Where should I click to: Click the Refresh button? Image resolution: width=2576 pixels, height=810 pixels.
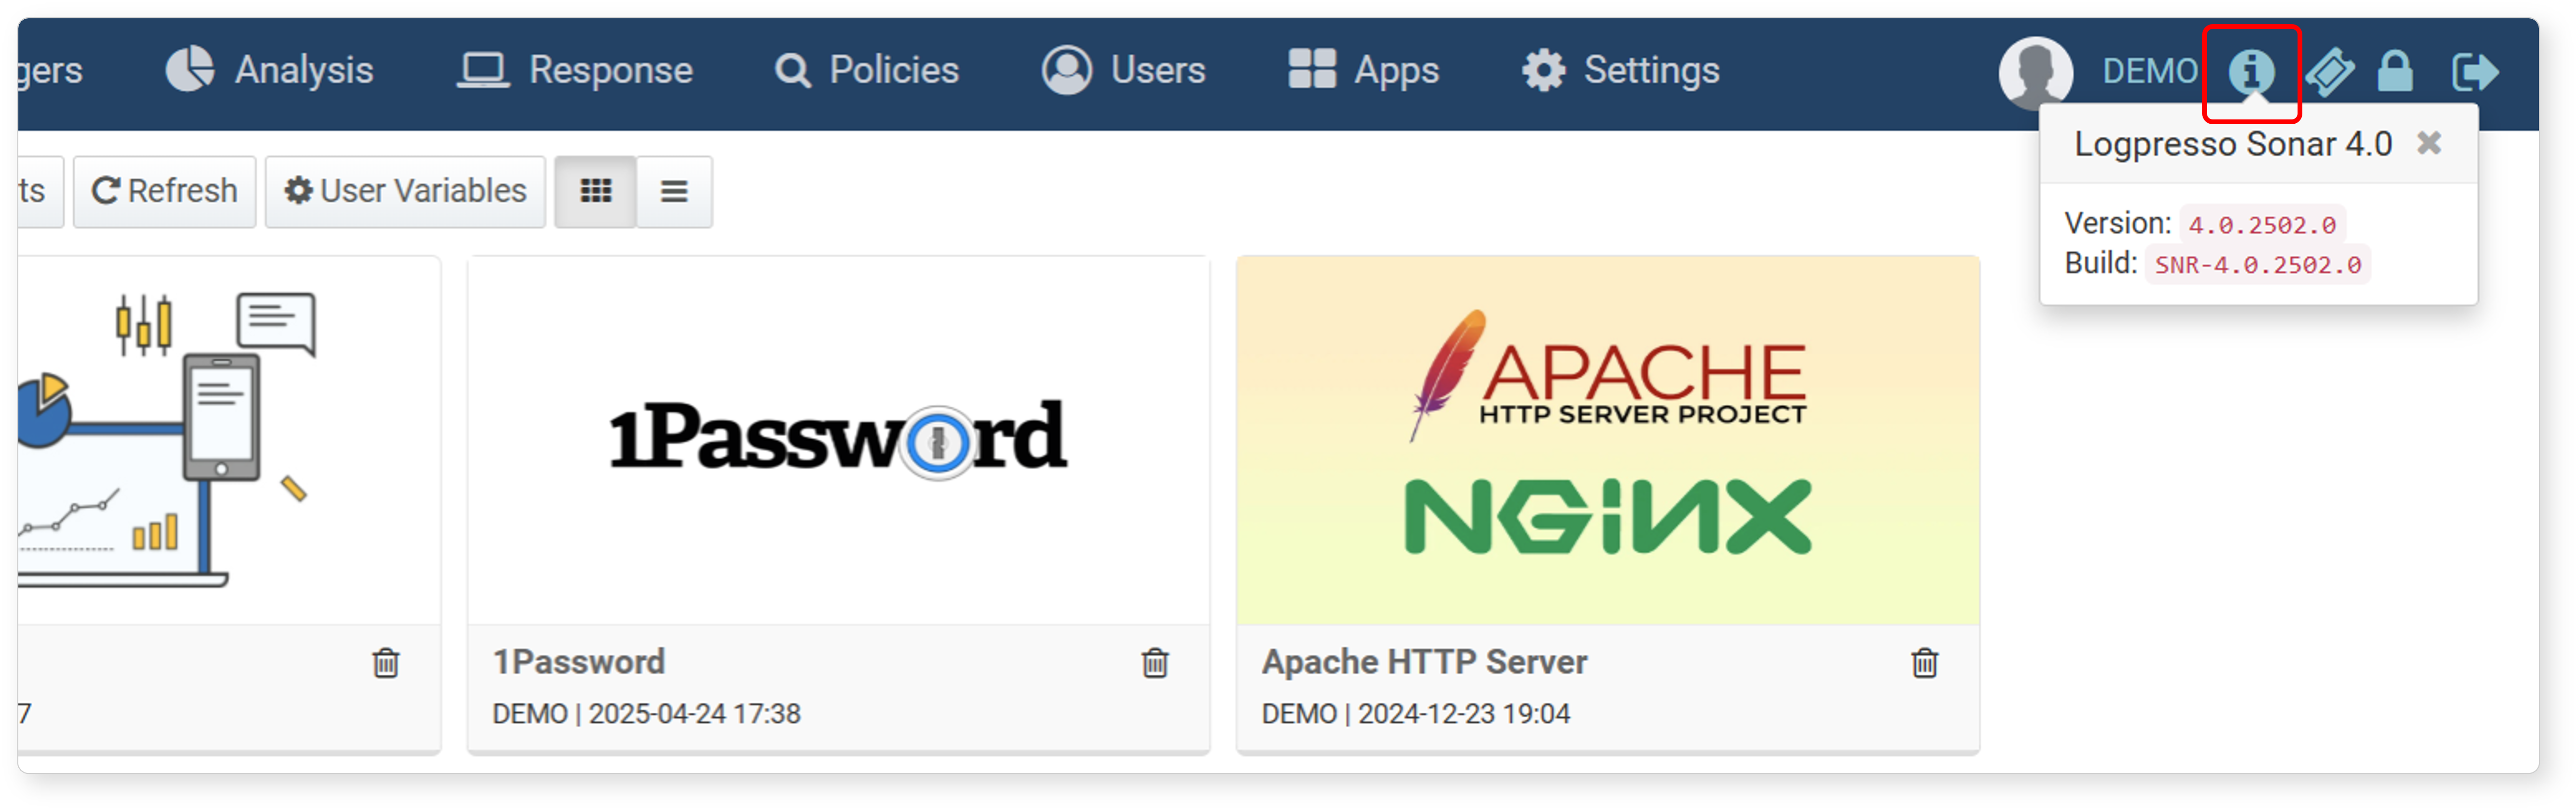click(165, 191)
